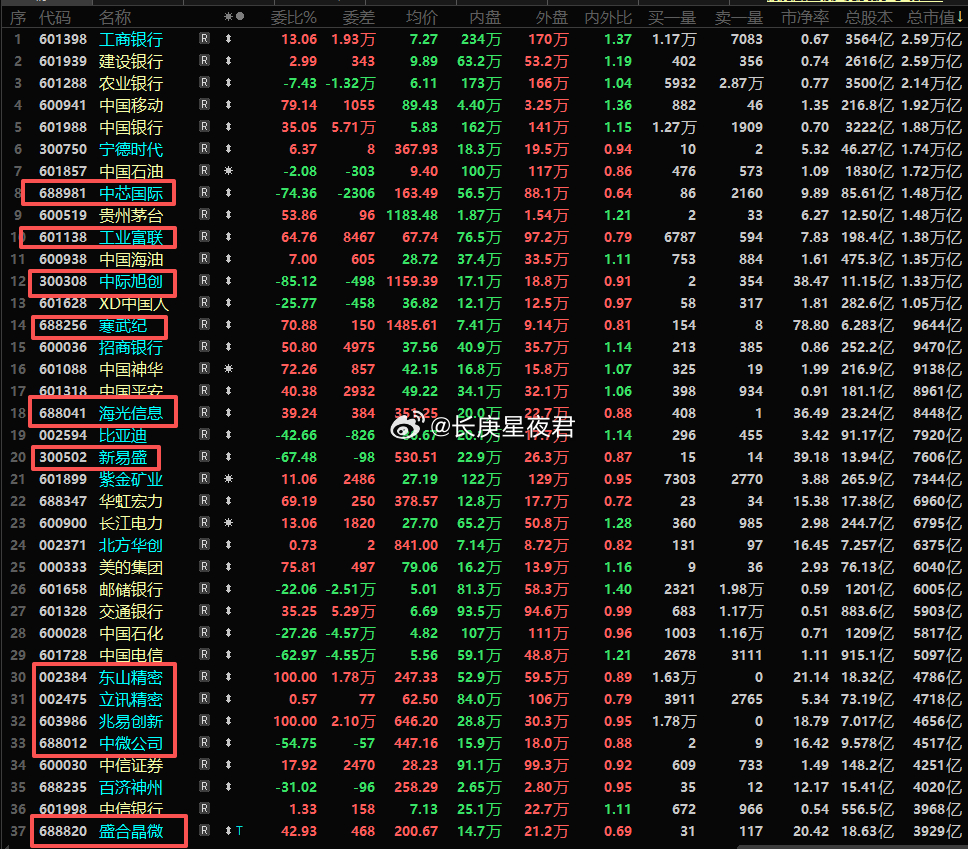
Task: Click the up-down arrow marker in 百济神州 row
Action: click(x=228, y=787)
